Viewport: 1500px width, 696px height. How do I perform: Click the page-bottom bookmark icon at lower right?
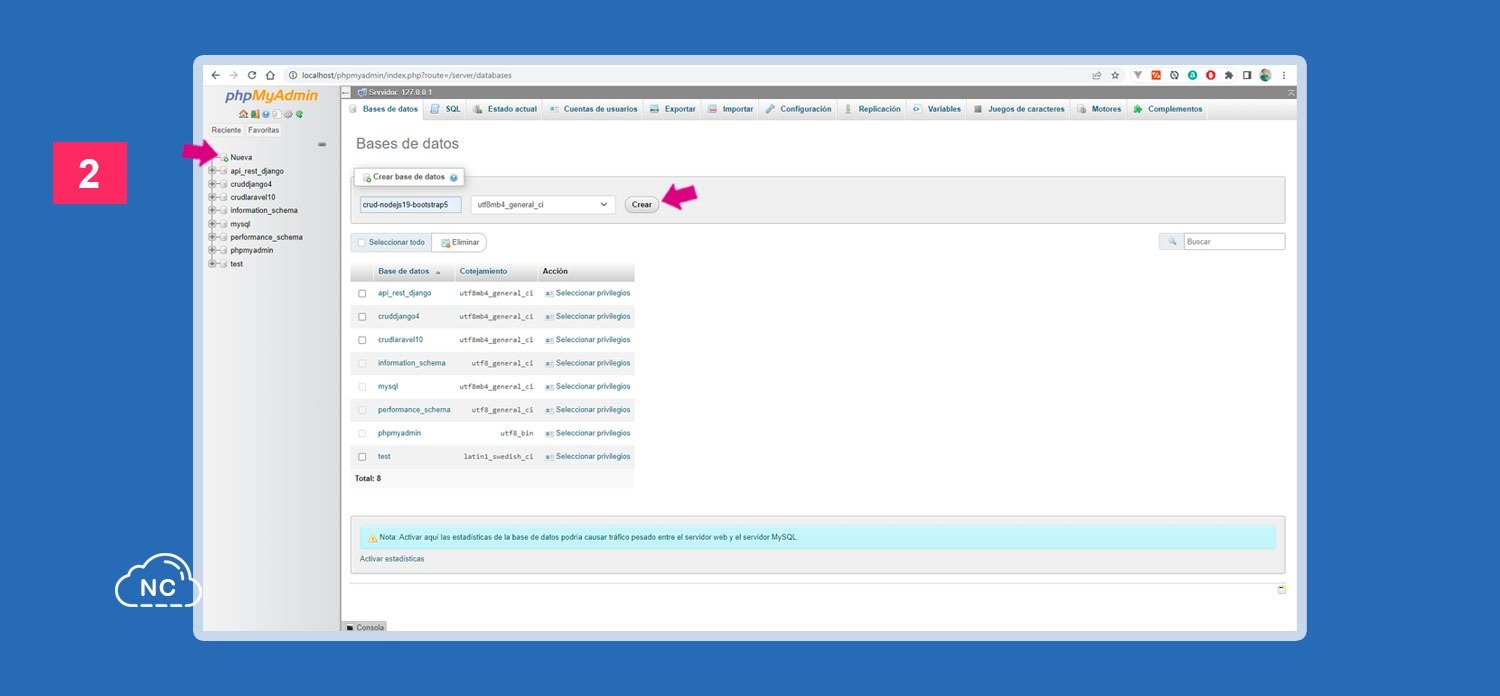tap(1282, 589)
